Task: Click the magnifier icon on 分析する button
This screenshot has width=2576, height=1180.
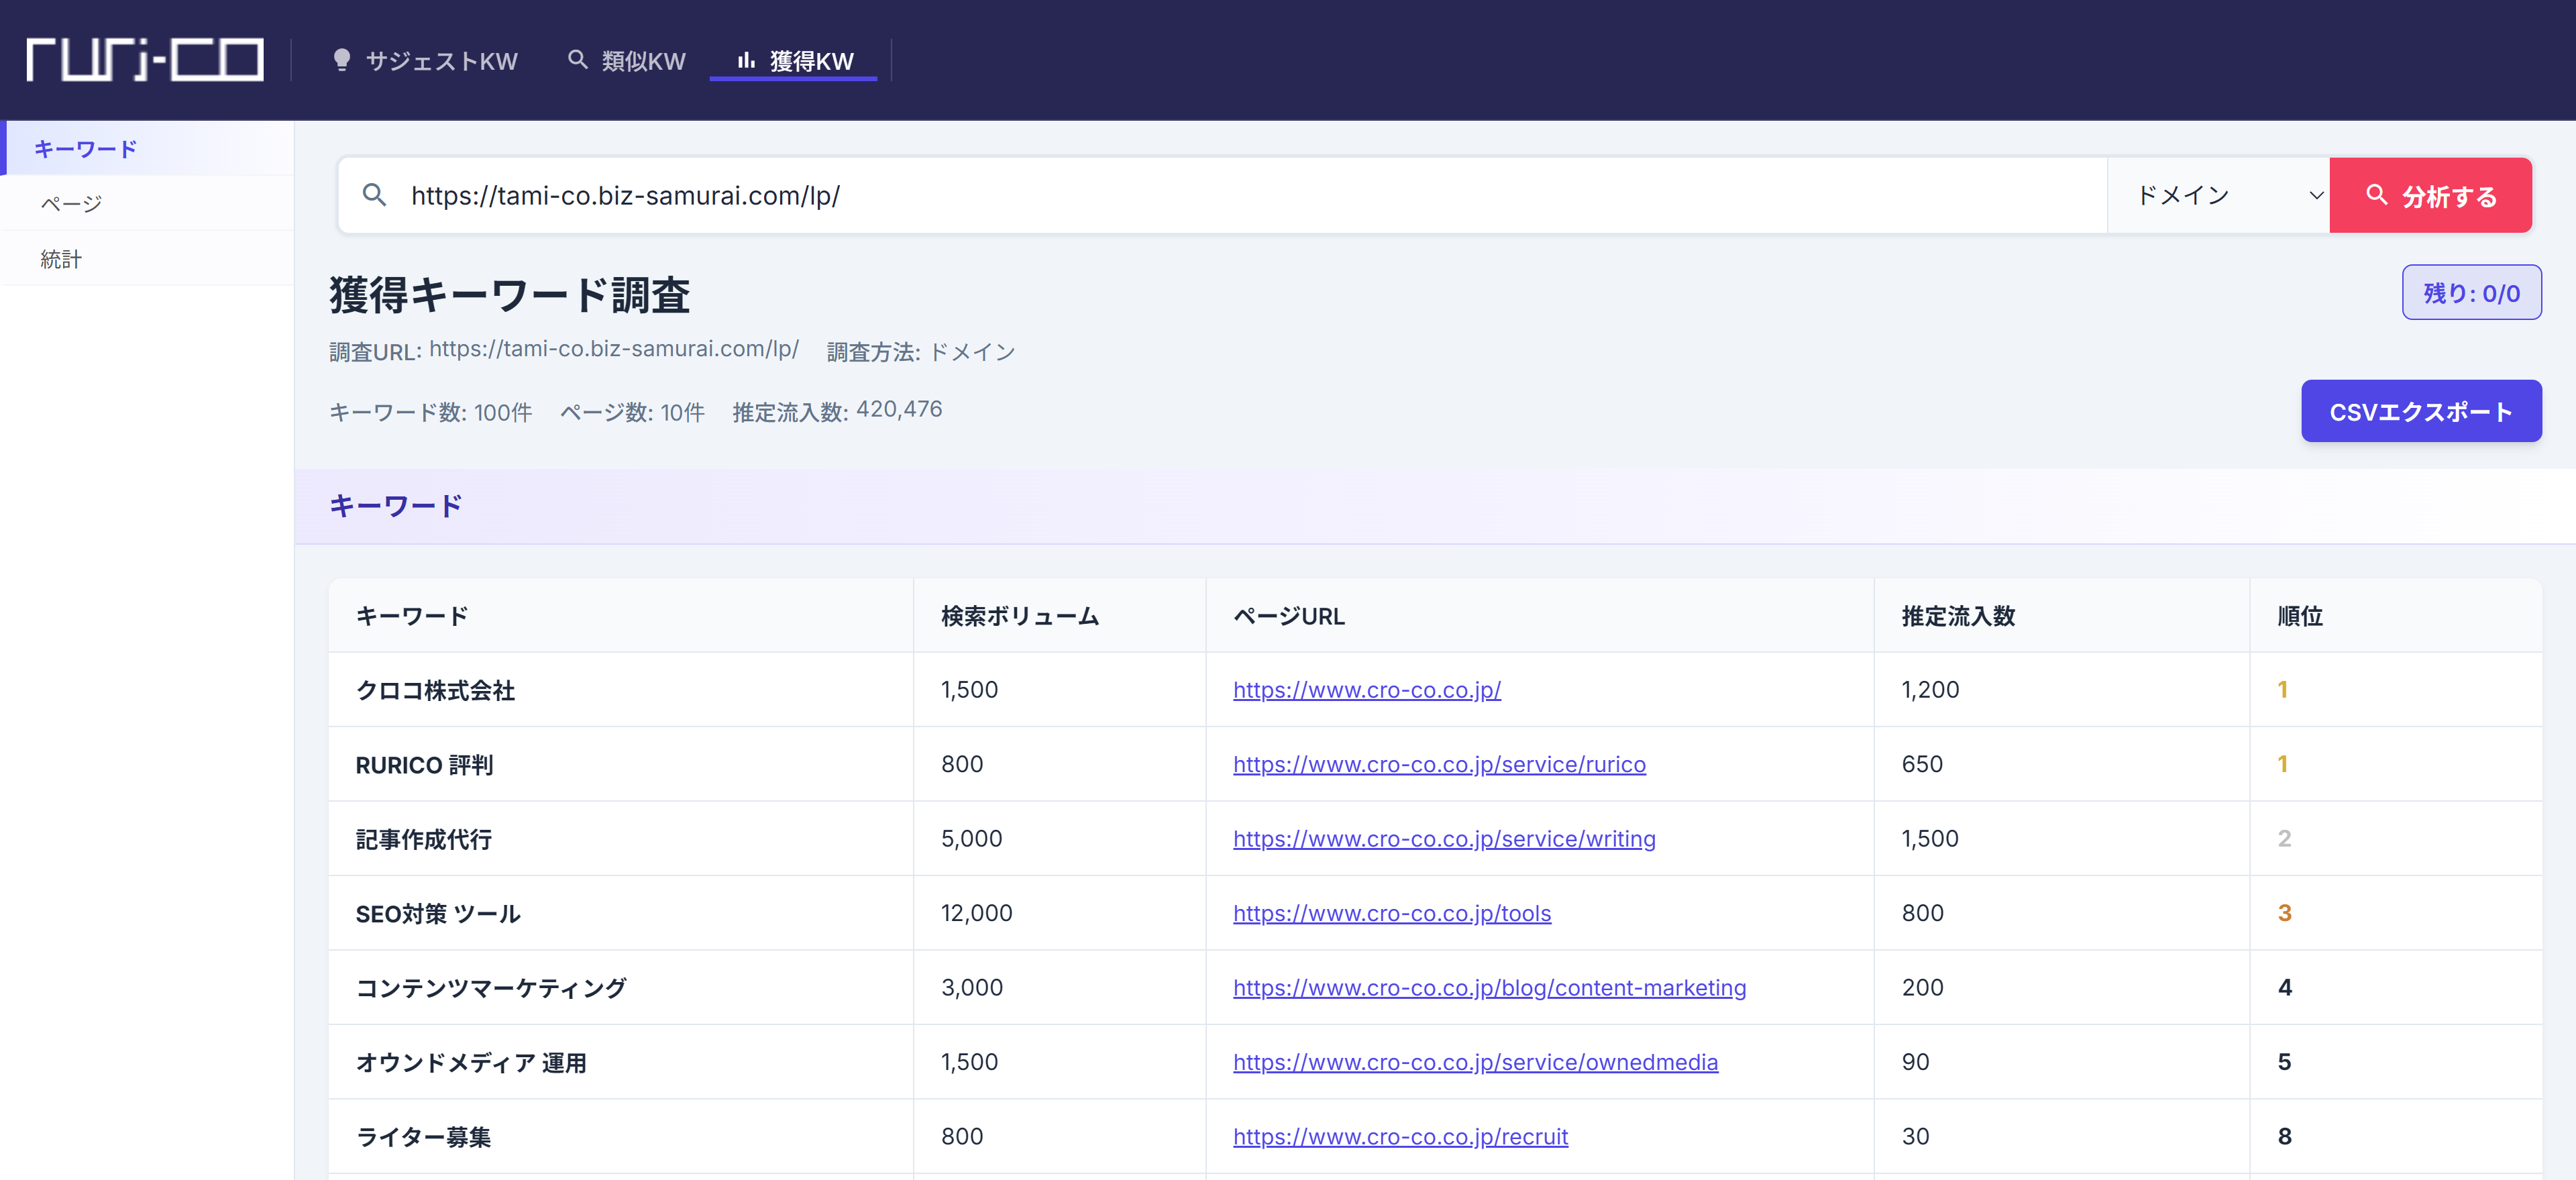Action: click(x=2377, y=195)
